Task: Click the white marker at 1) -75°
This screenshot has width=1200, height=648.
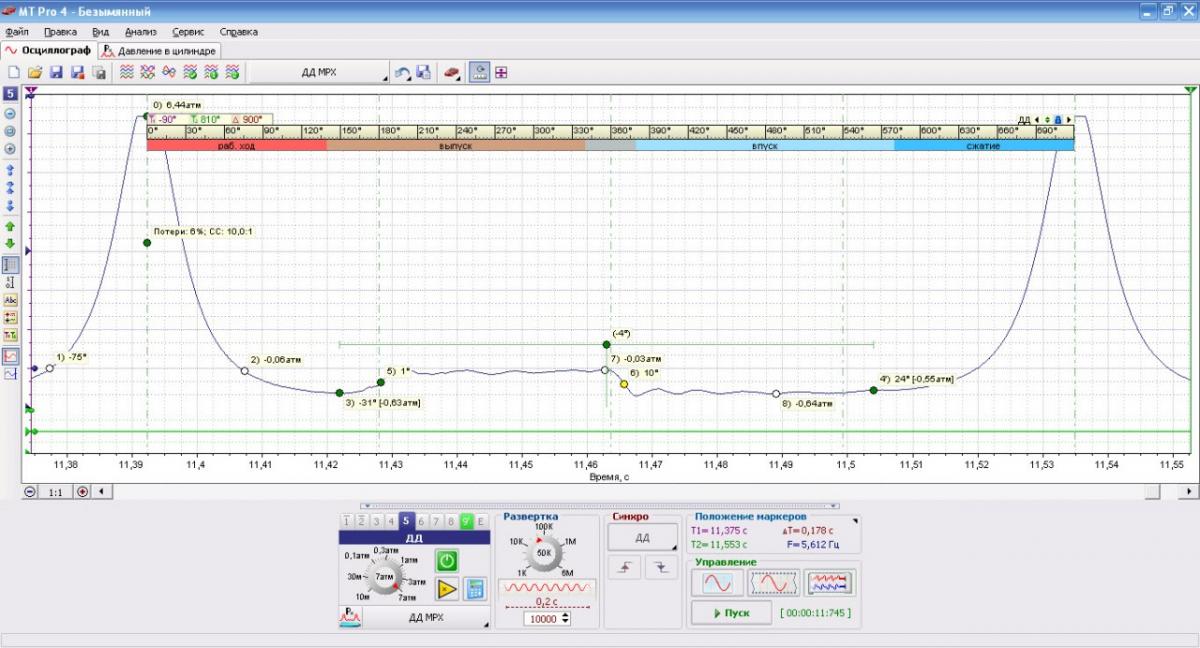Action: click(50, 368)
